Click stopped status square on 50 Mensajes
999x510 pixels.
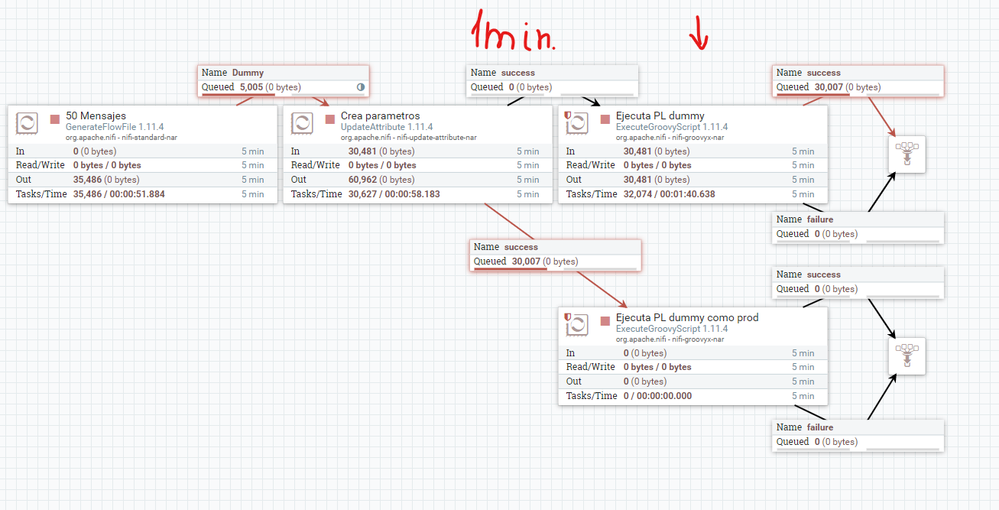point(55,119)
